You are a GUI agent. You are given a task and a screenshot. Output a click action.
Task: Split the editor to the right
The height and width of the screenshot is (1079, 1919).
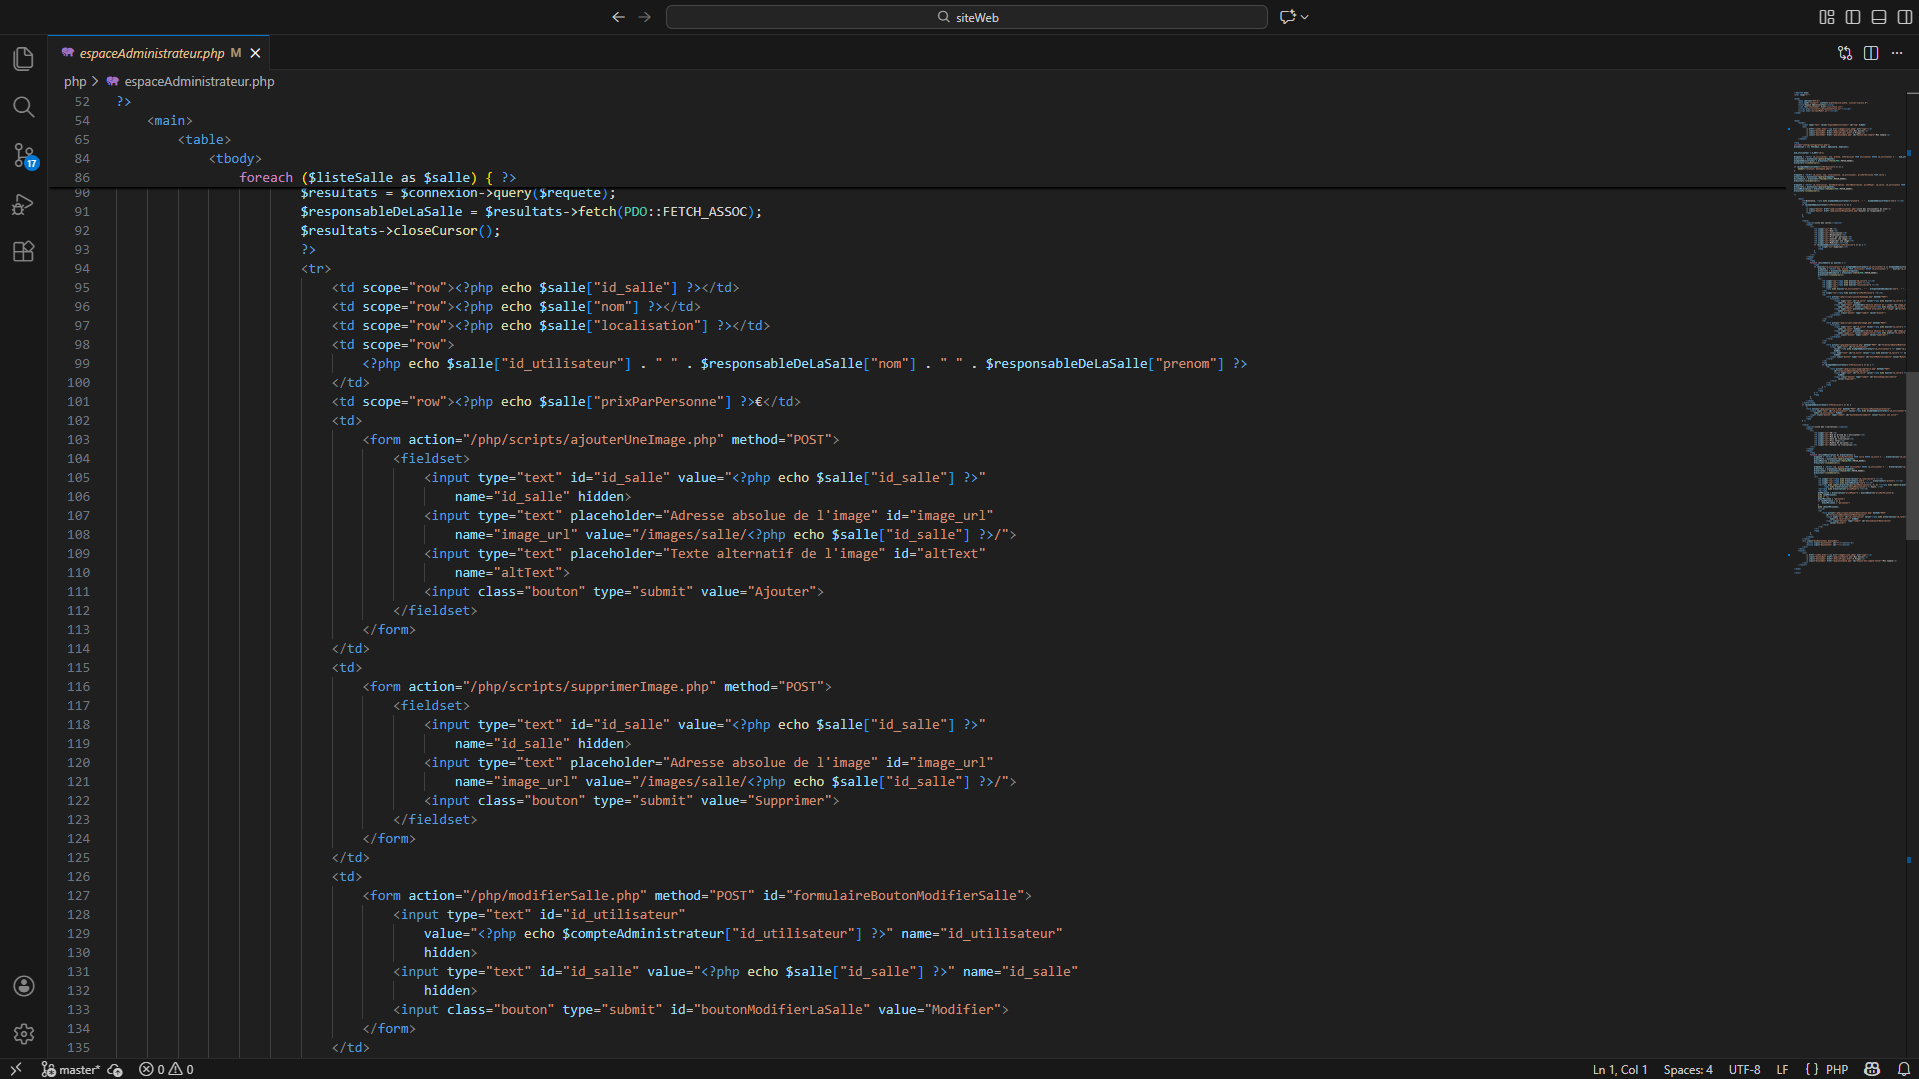pos(1871,53)
